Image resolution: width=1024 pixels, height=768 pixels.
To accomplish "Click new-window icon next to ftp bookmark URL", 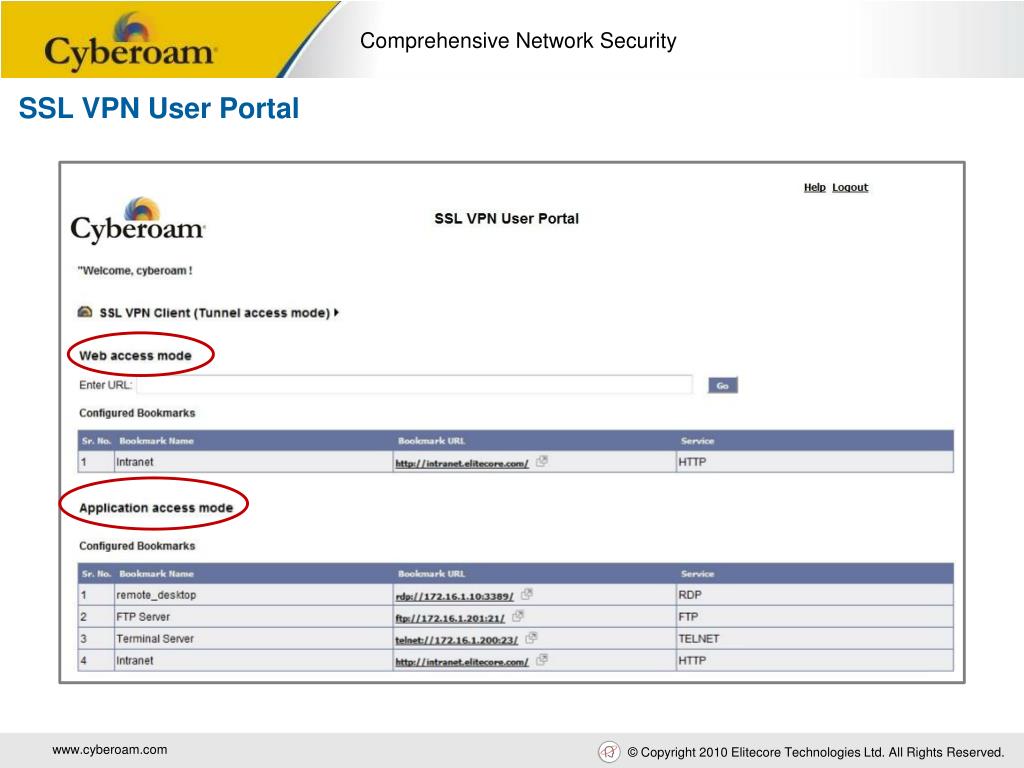I will click(517, 616).
